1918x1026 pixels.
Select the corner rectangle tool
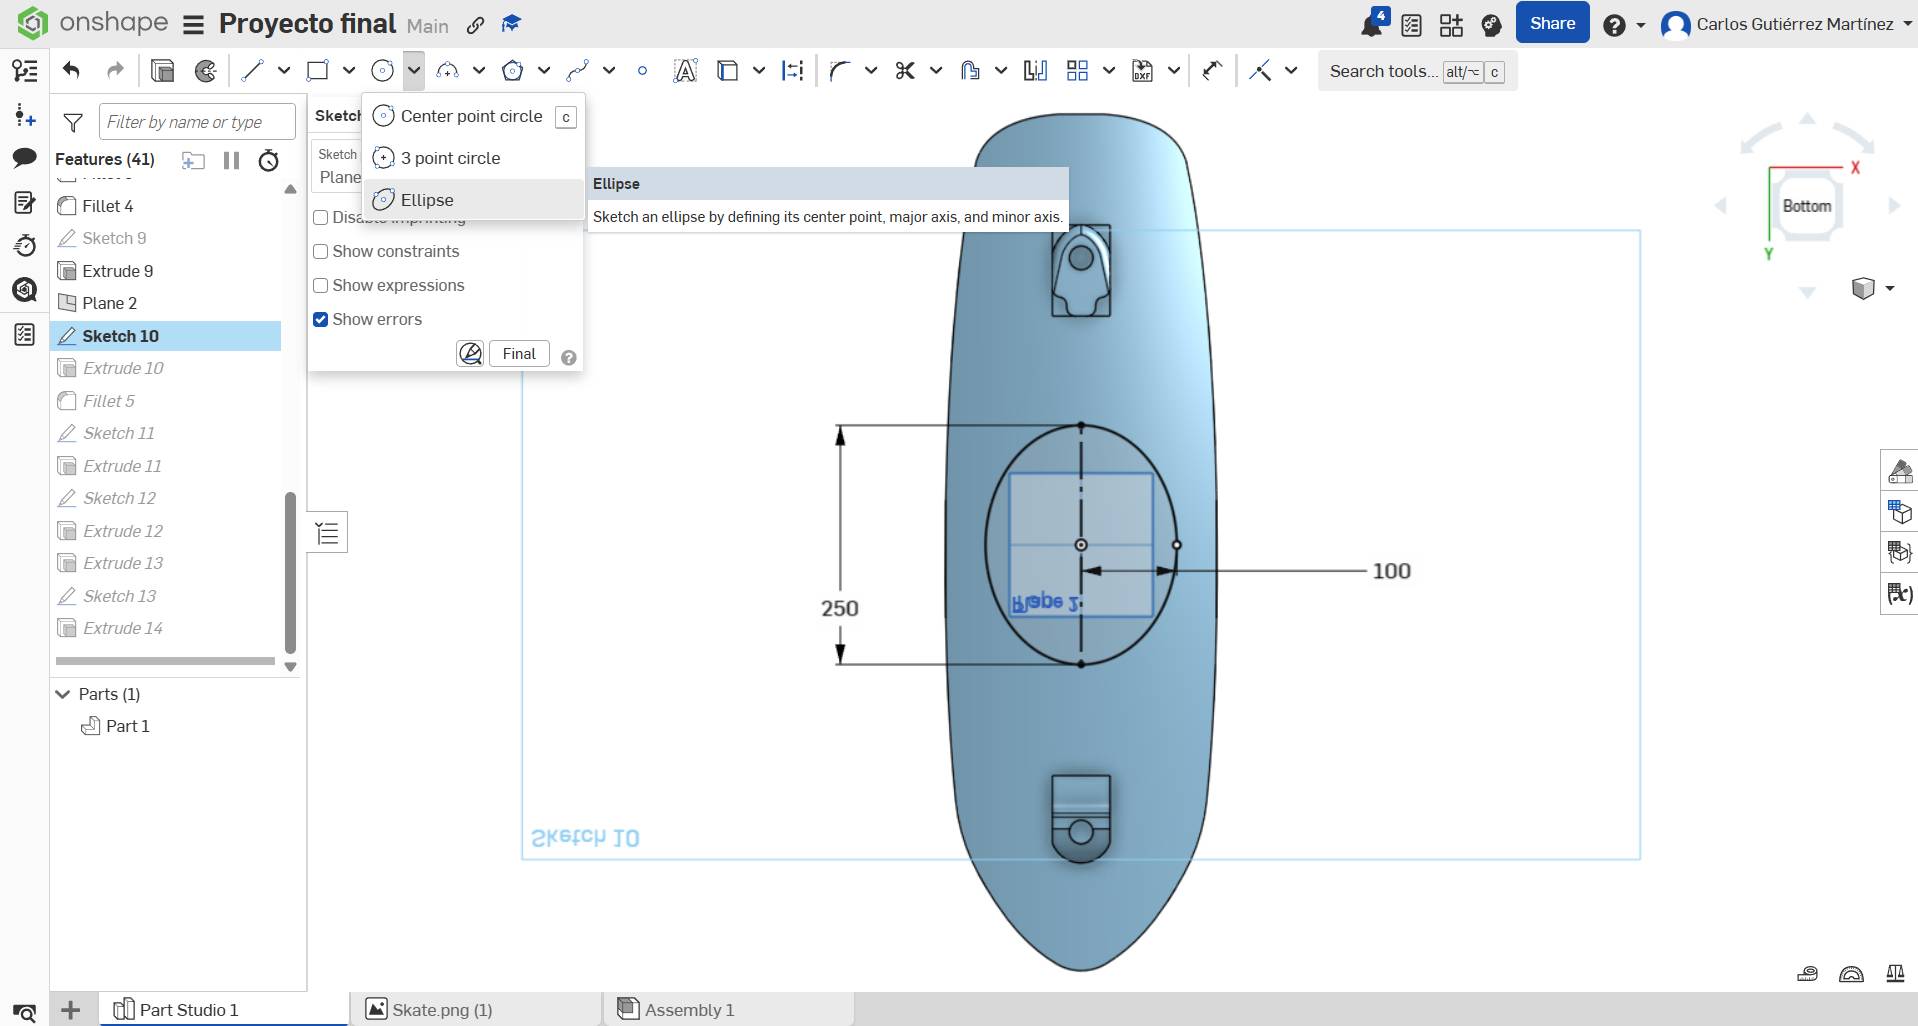point(317,70)
